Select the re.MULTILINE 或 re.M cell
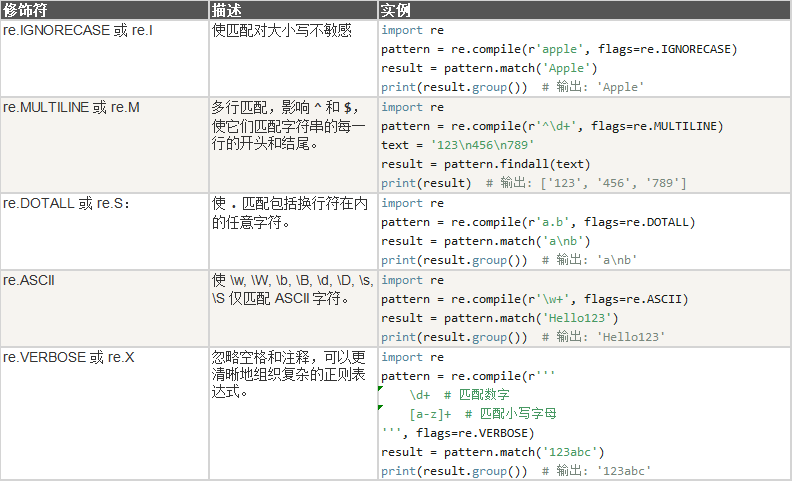The width and height of the screenshot is (792, 481). tap(105, 145)
